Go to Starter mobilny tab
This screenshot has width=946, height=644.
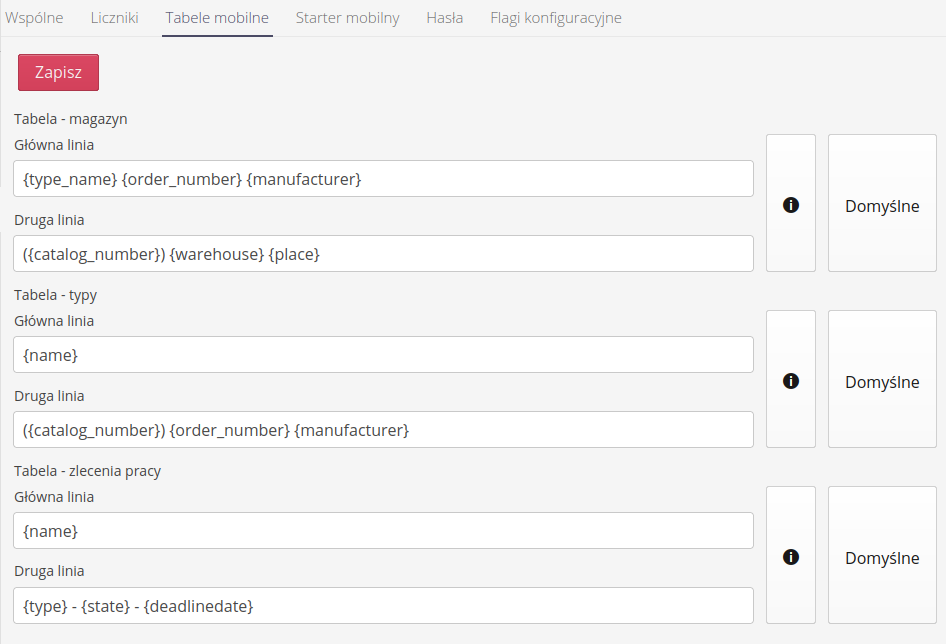coord(347,18)
